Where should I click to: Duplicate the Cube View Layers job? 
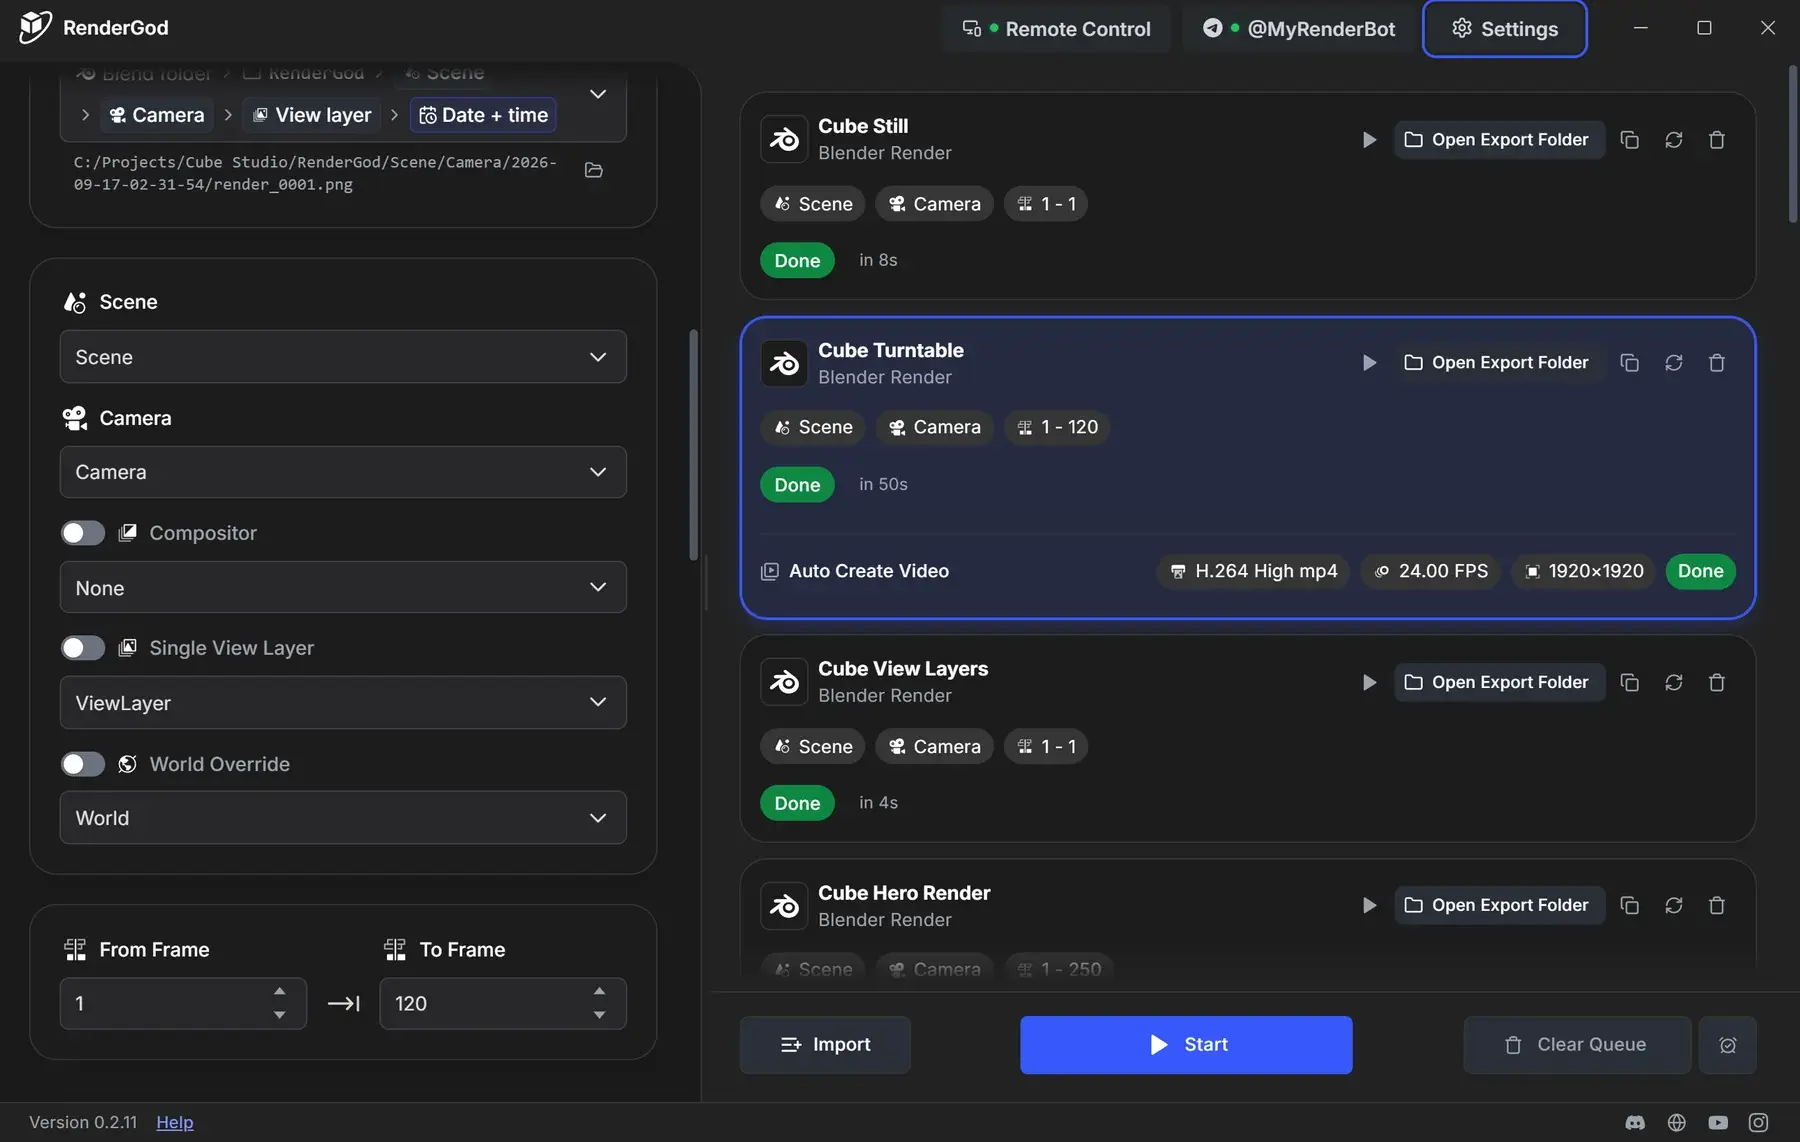click(1629, 682)
